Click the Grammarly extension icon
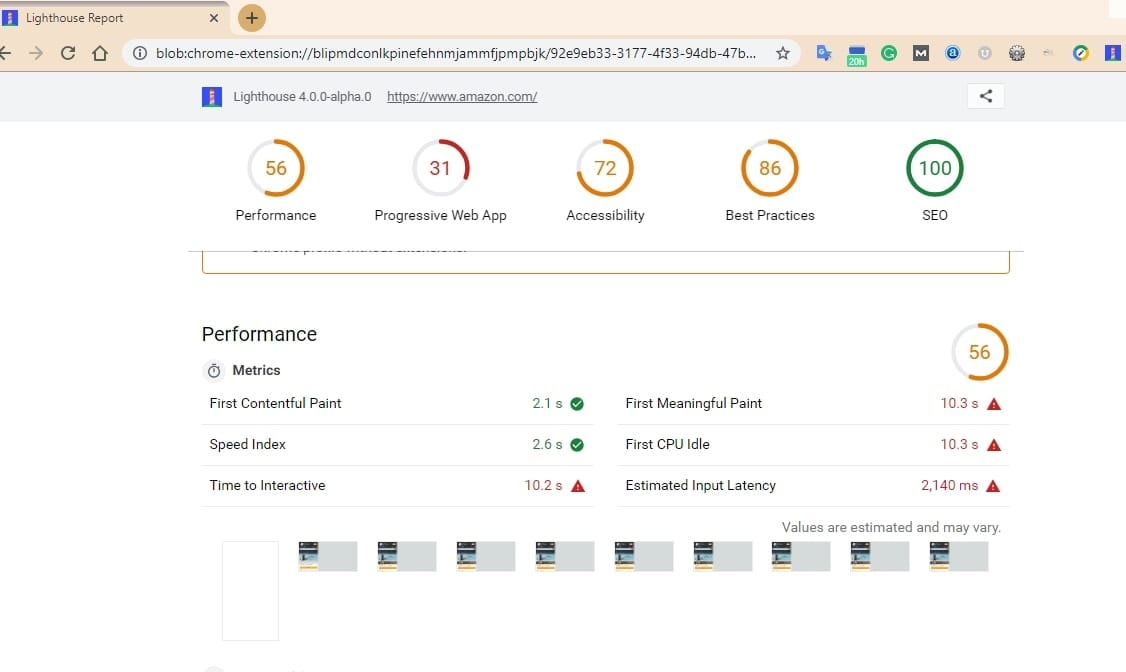The width and height of the screenshot is (1126, 672). tap(889, 53)
